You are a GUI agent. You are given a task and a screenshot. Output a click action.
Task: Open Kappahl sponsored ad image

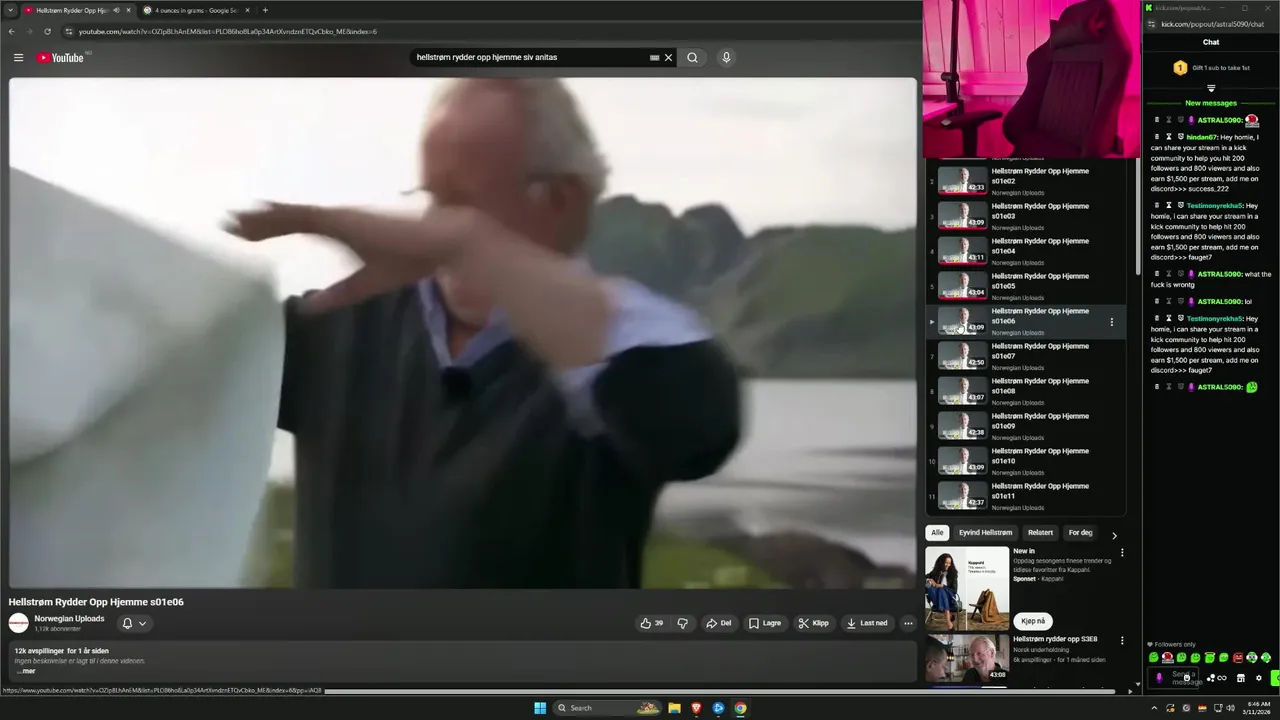click(x=967, y=588)
